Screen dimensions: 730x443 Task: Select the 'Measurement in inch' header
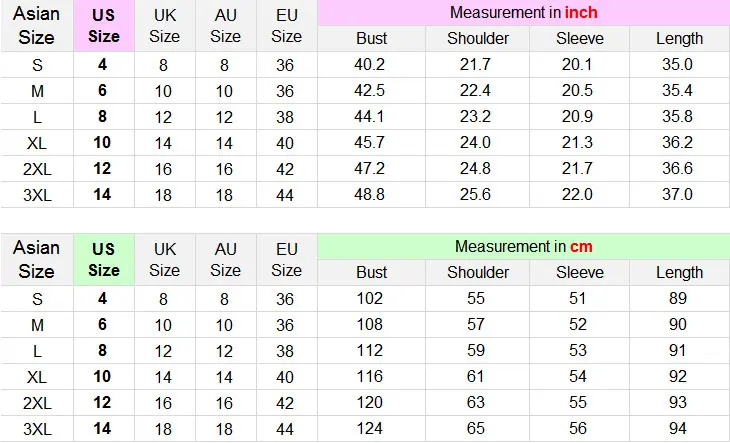[x=523, y=13]
